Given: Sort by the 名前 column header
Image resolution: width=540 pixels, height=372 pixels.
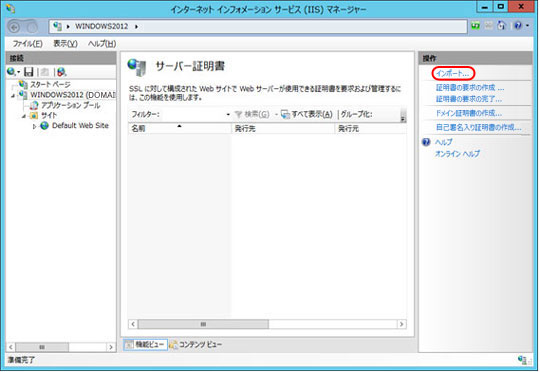Looking at the screenshot, I should [x=180, y=128].
